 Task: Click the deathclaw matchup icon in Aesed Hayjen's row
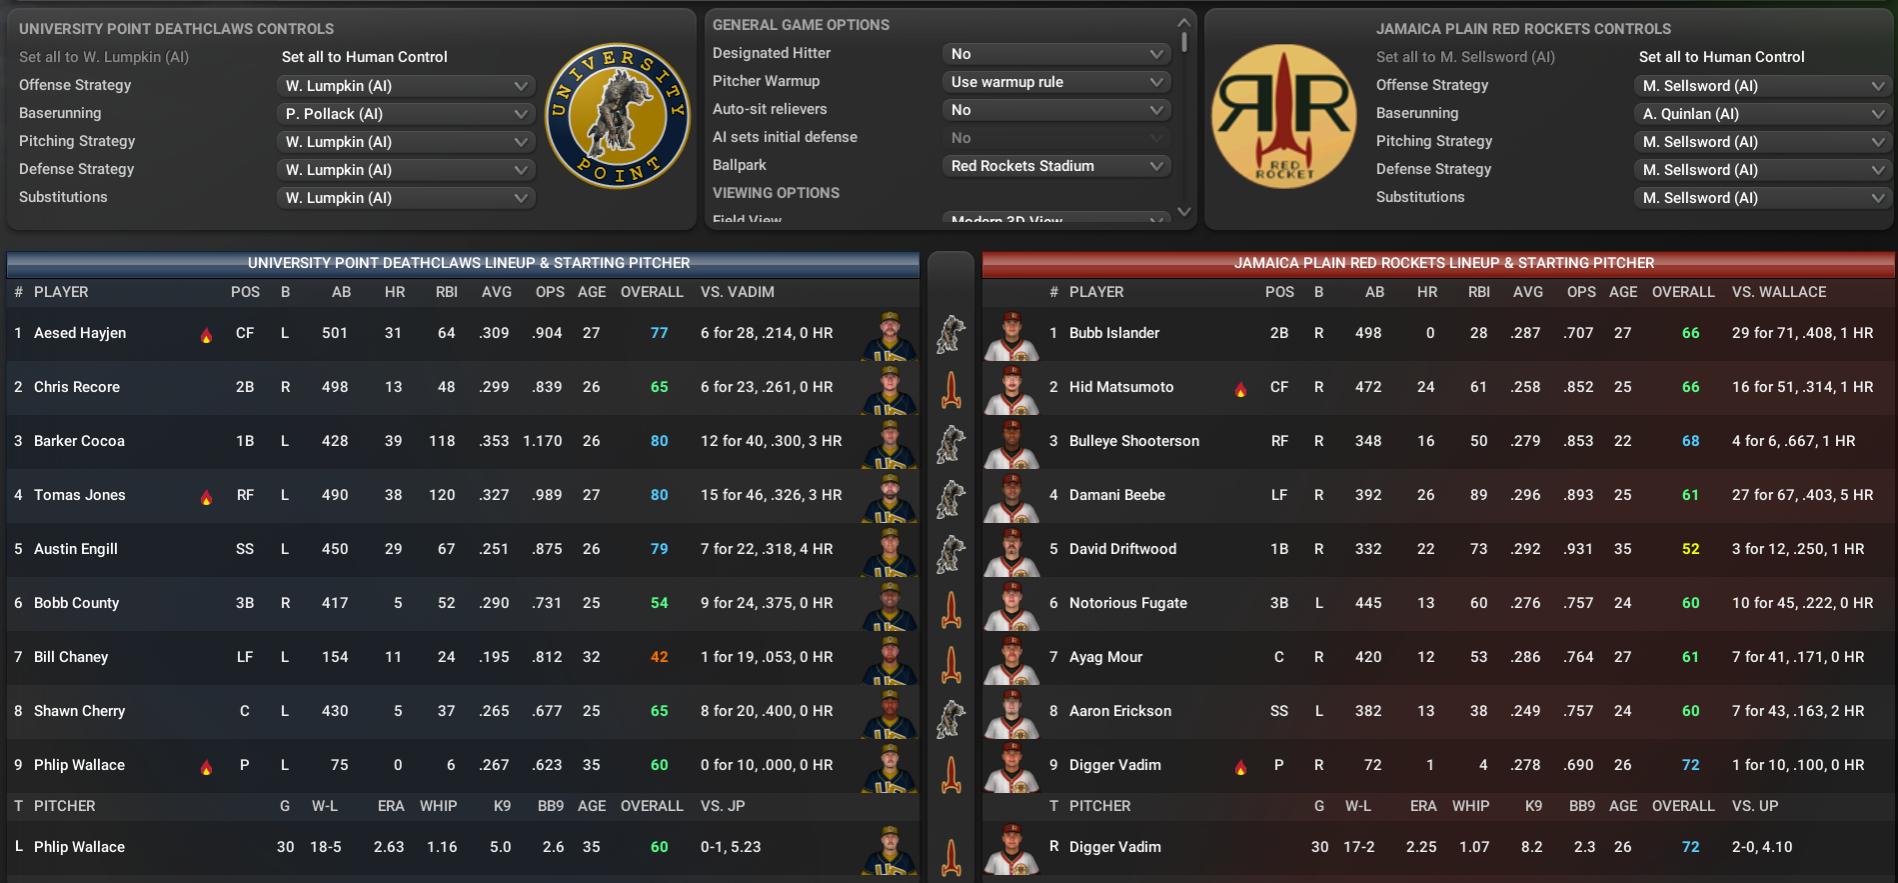(951, 334)
